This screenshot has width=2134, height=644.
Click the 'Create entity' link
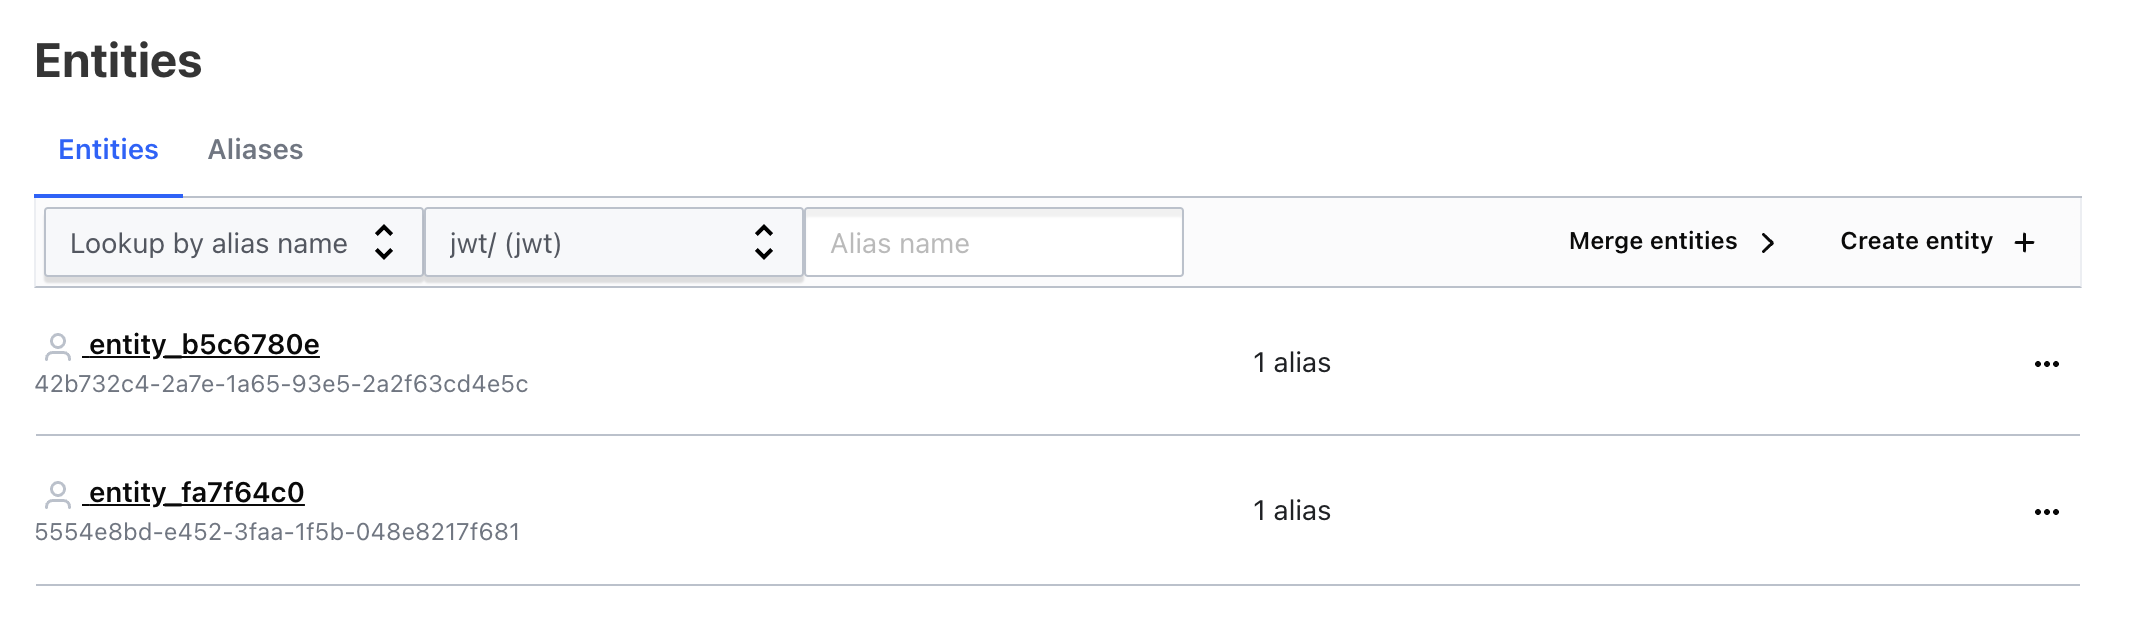1916,241
